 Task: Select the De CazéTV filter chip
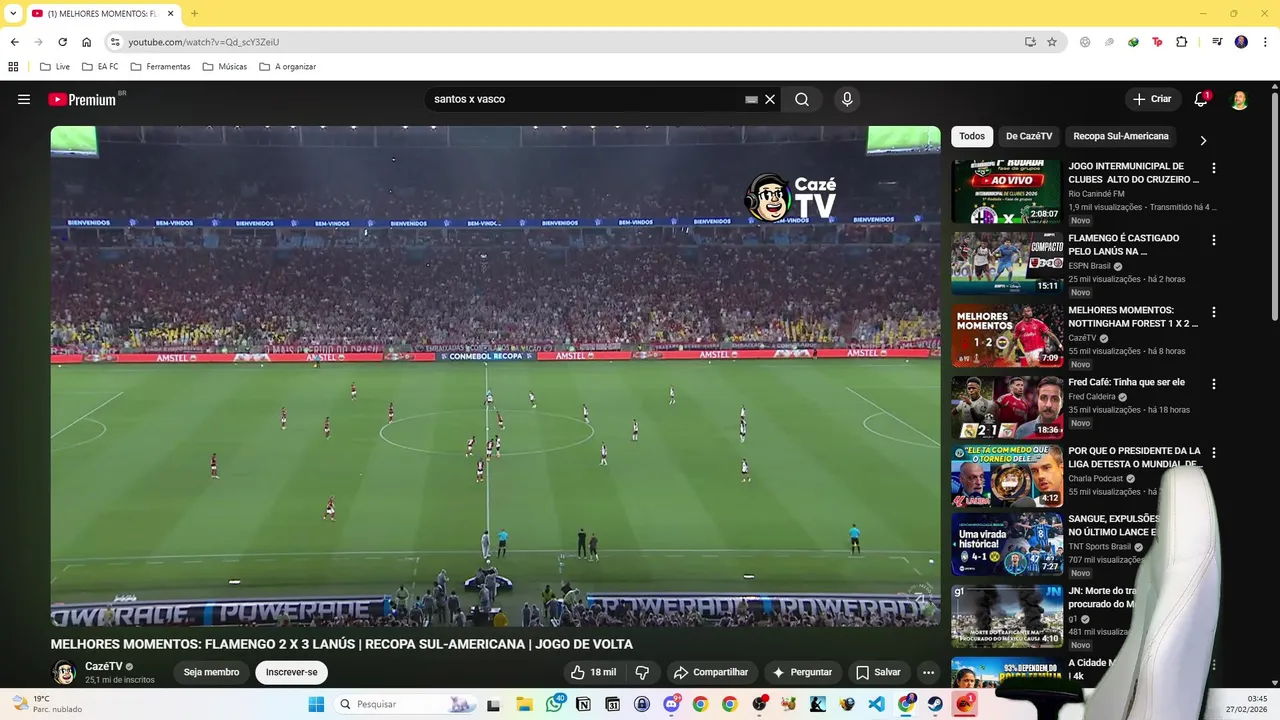(x=1029, y=136)
